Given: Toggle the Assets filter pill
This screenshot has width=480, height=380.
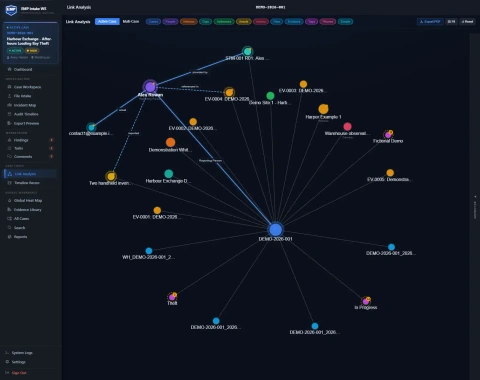Looking at the screenshot, I should (x=244, y=22).
